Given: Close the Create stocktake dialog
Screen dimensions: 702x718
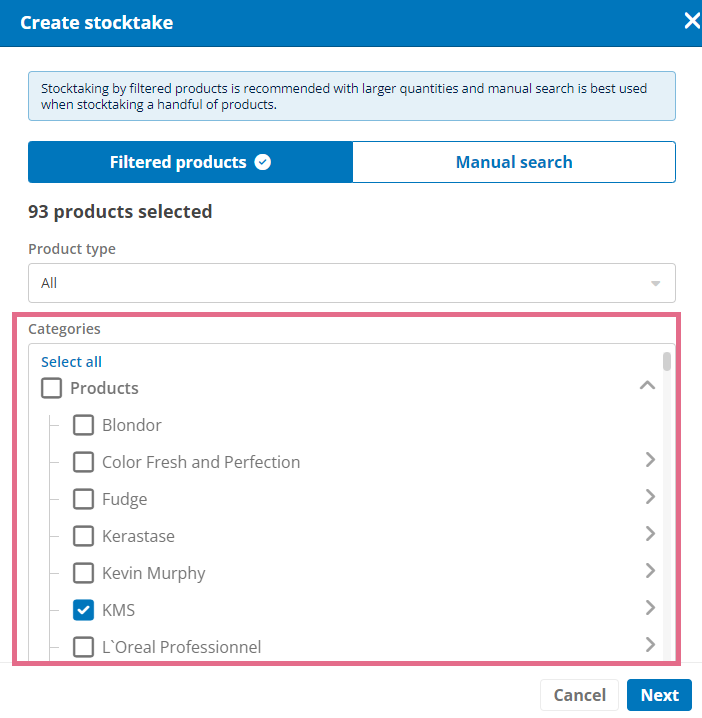Looking at the screenshot, I should 692,21.
